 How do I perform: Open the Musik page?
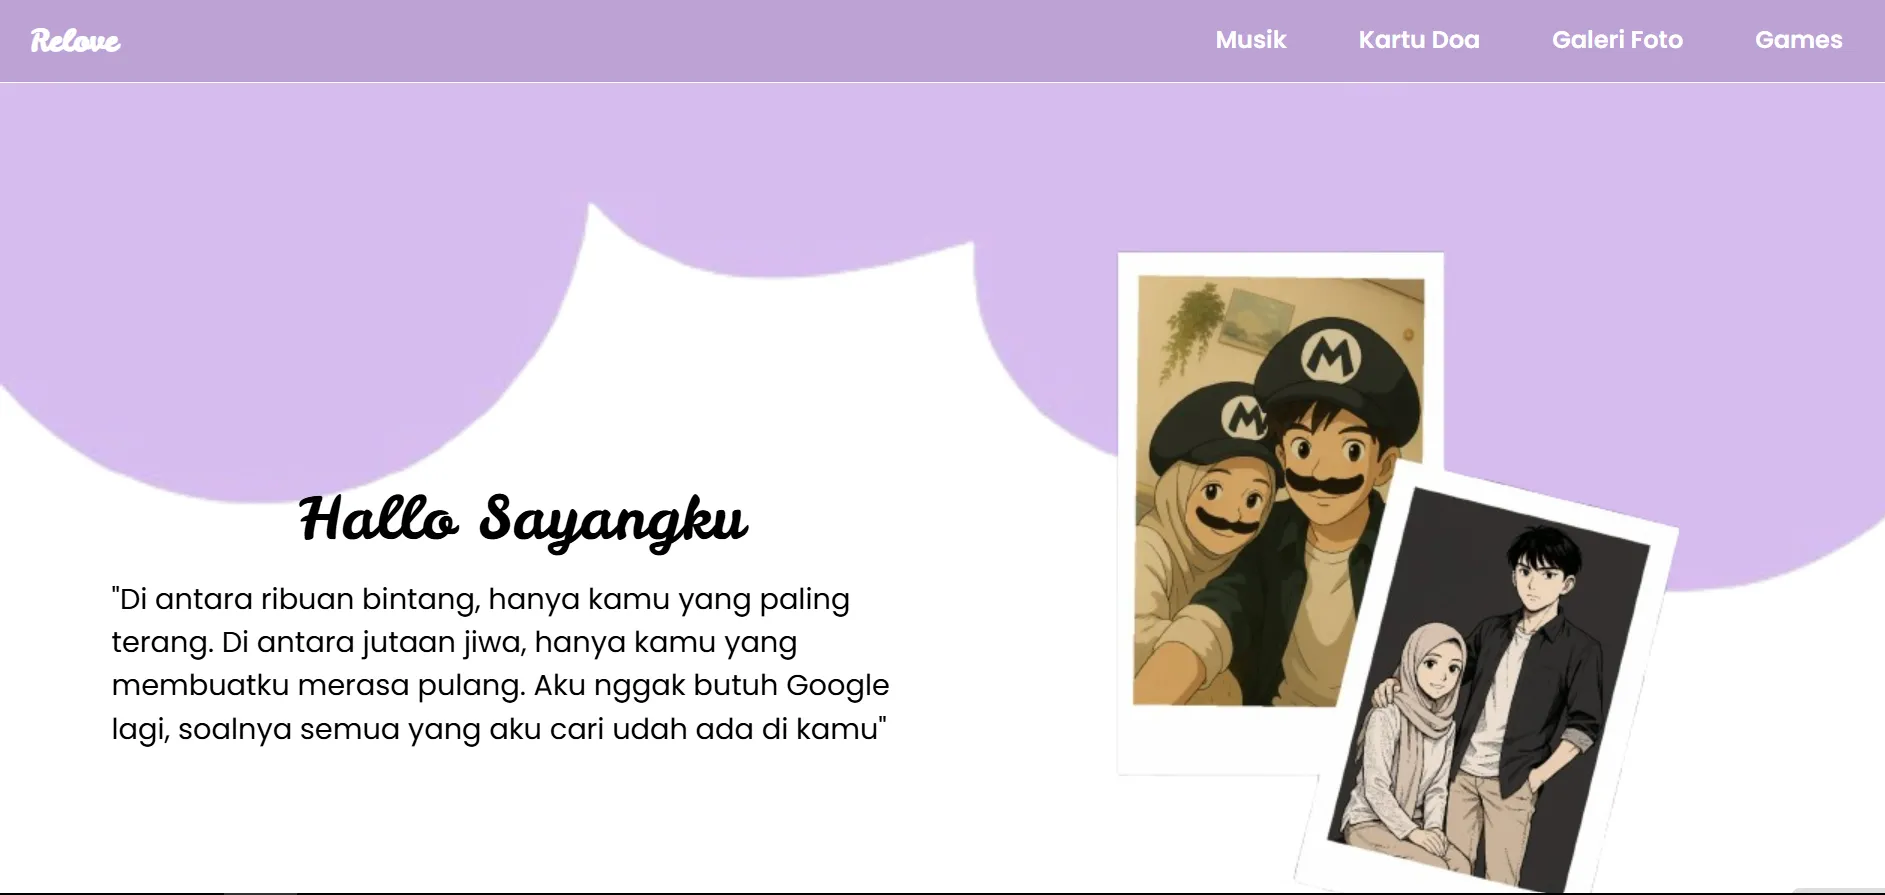coord(1250,40)
